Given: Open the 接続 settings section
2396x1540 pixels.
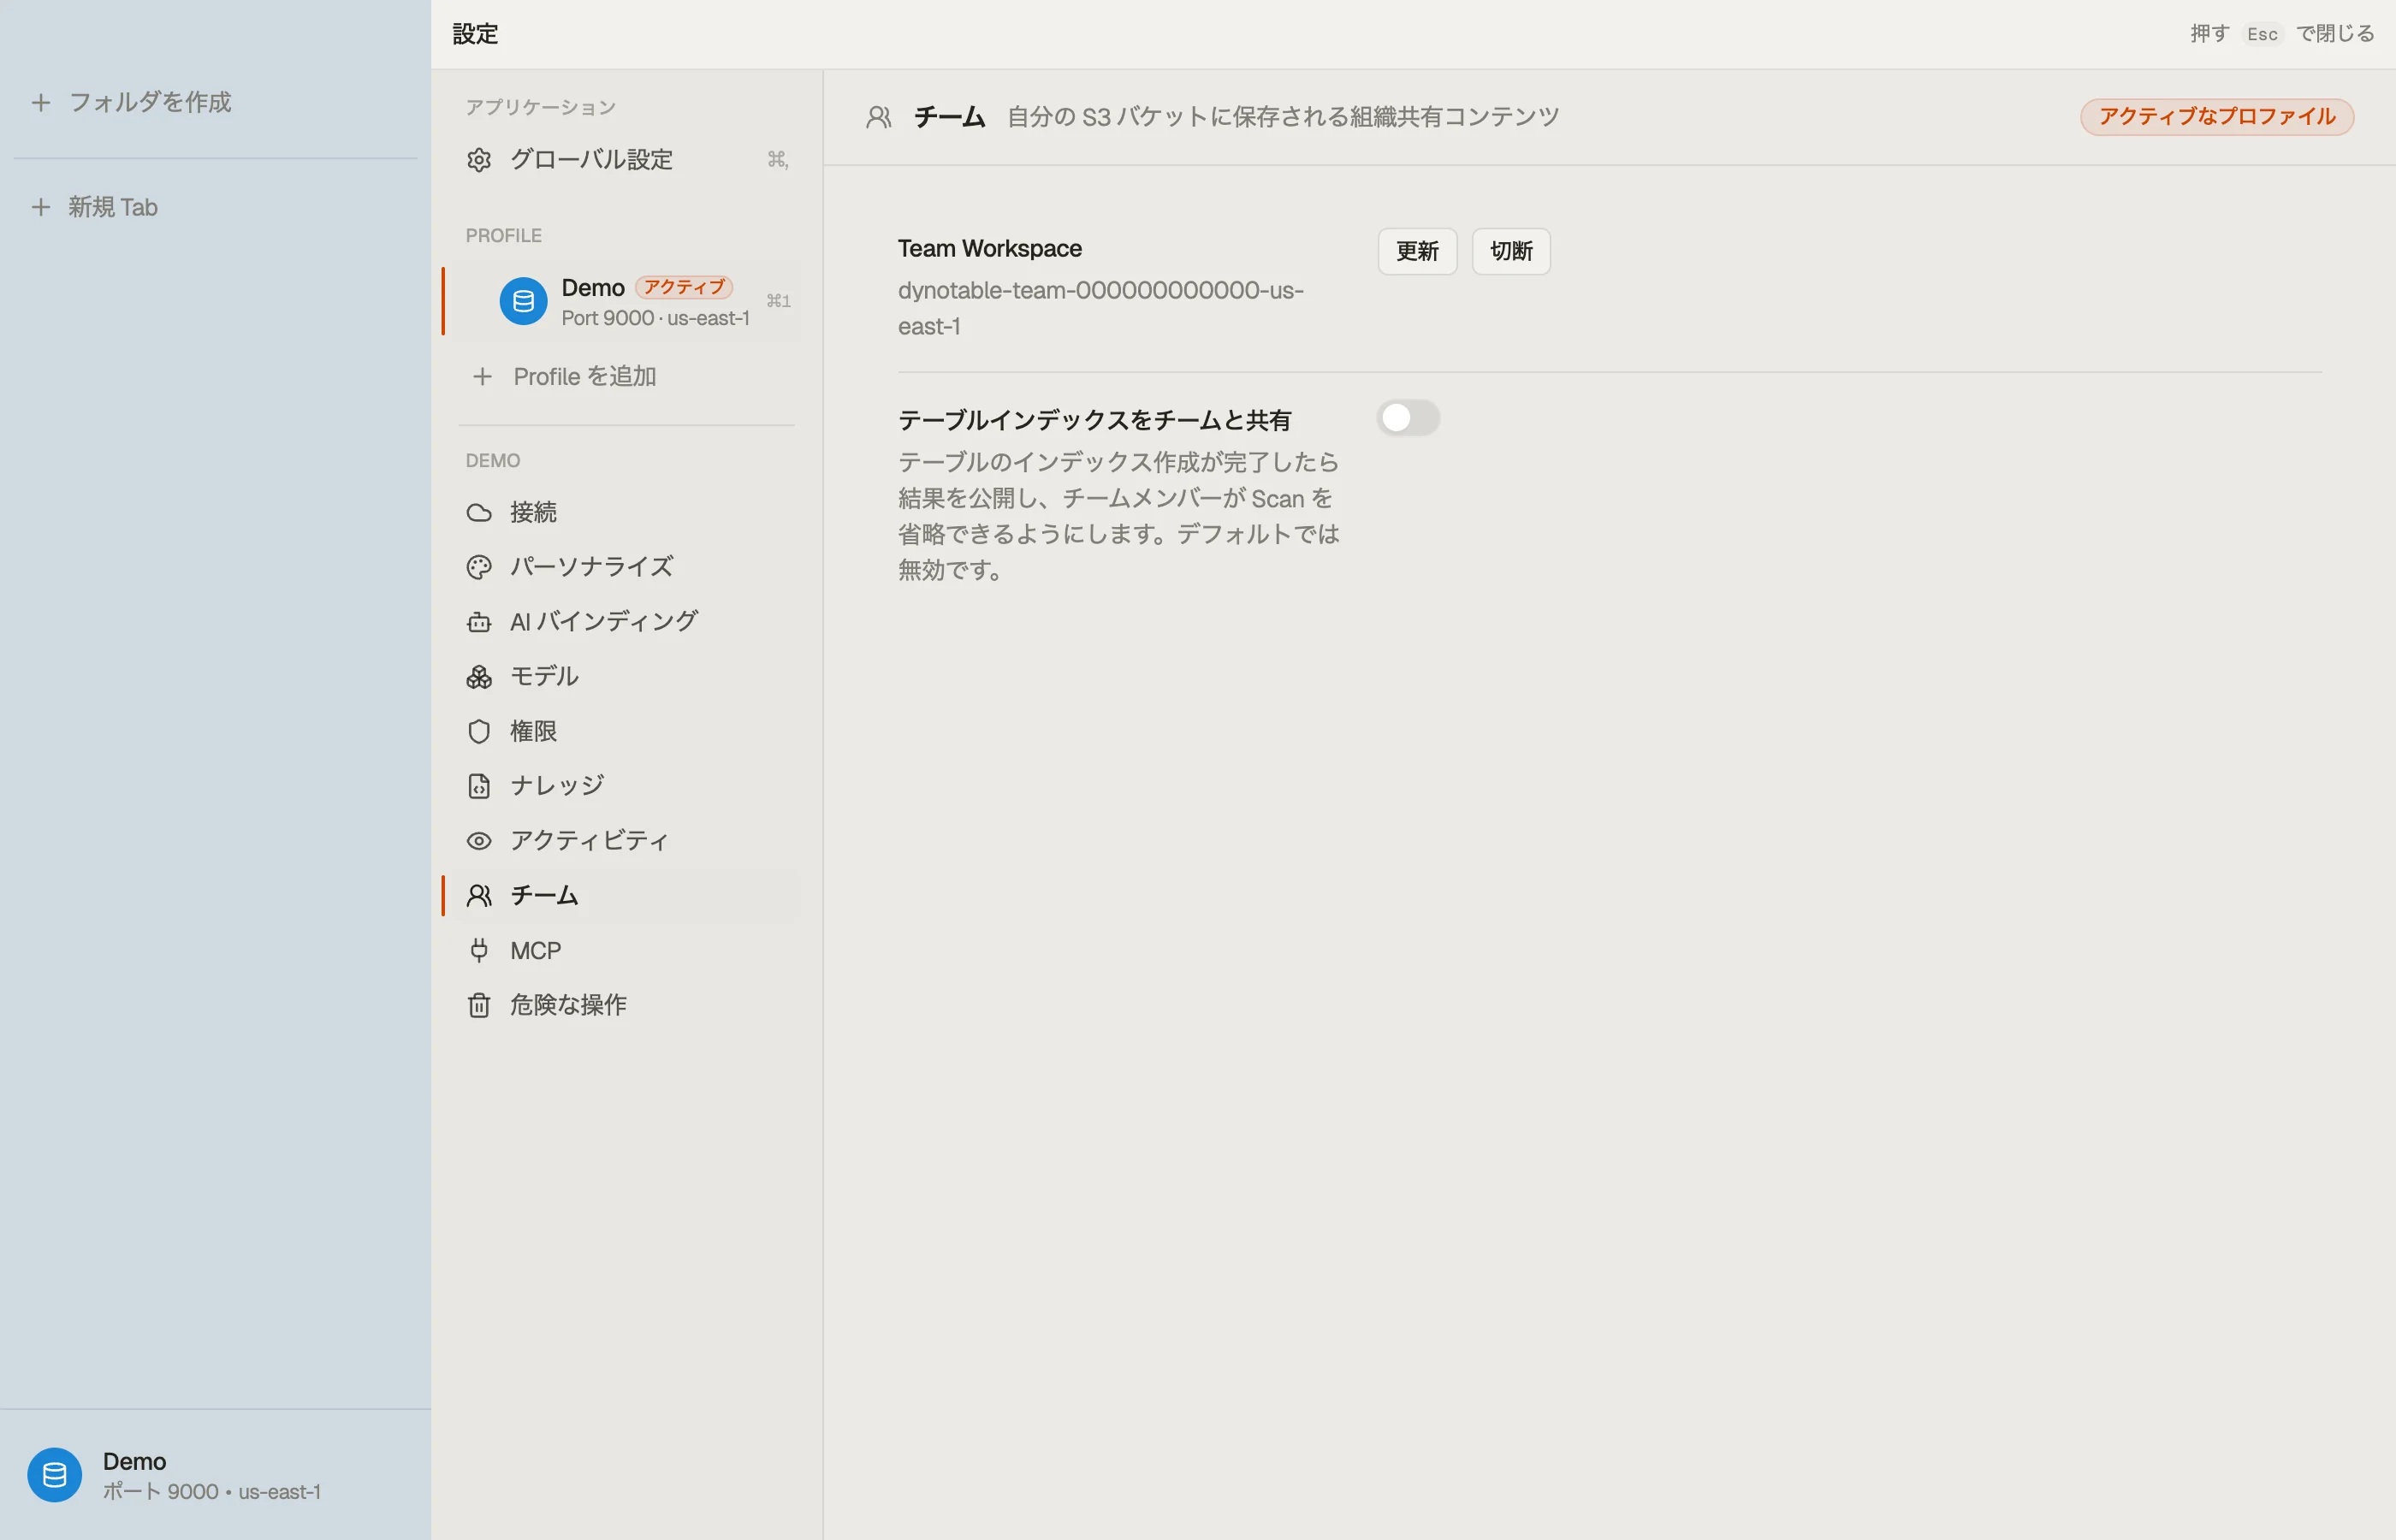Looking at the screenshot, I should (626, 513).
